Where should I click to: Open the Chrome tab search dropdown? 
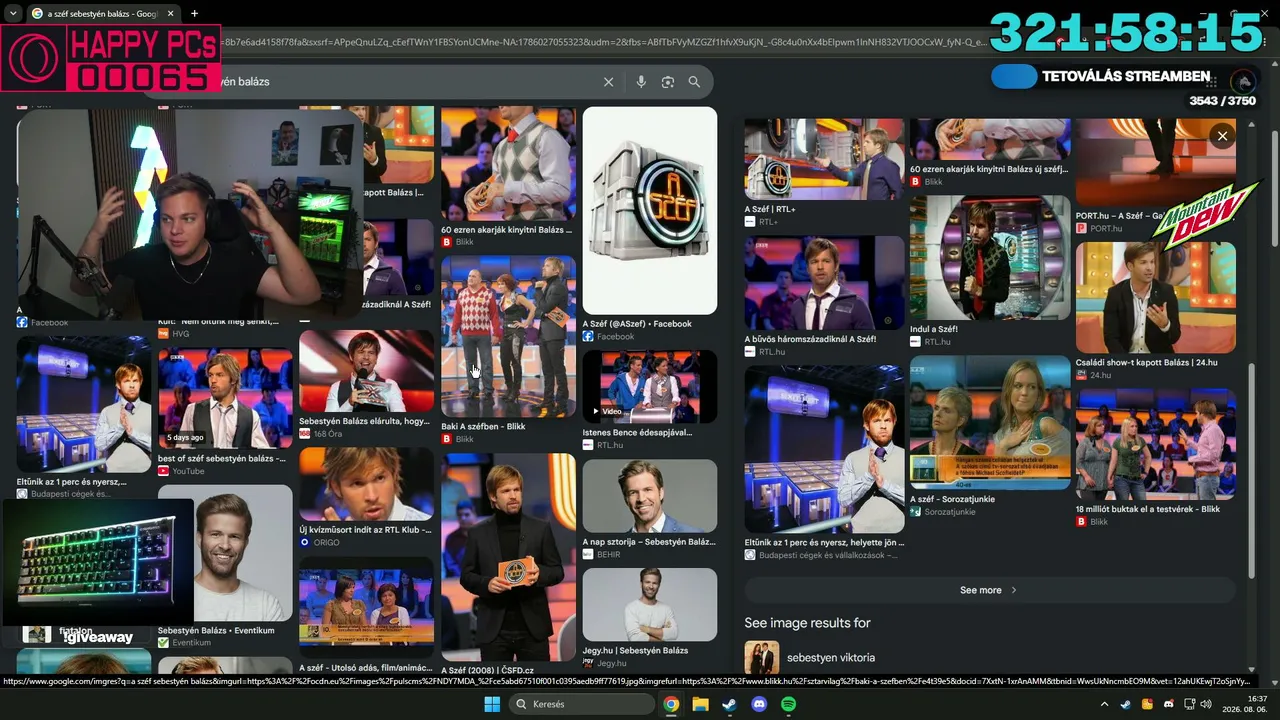pos(13,14)
